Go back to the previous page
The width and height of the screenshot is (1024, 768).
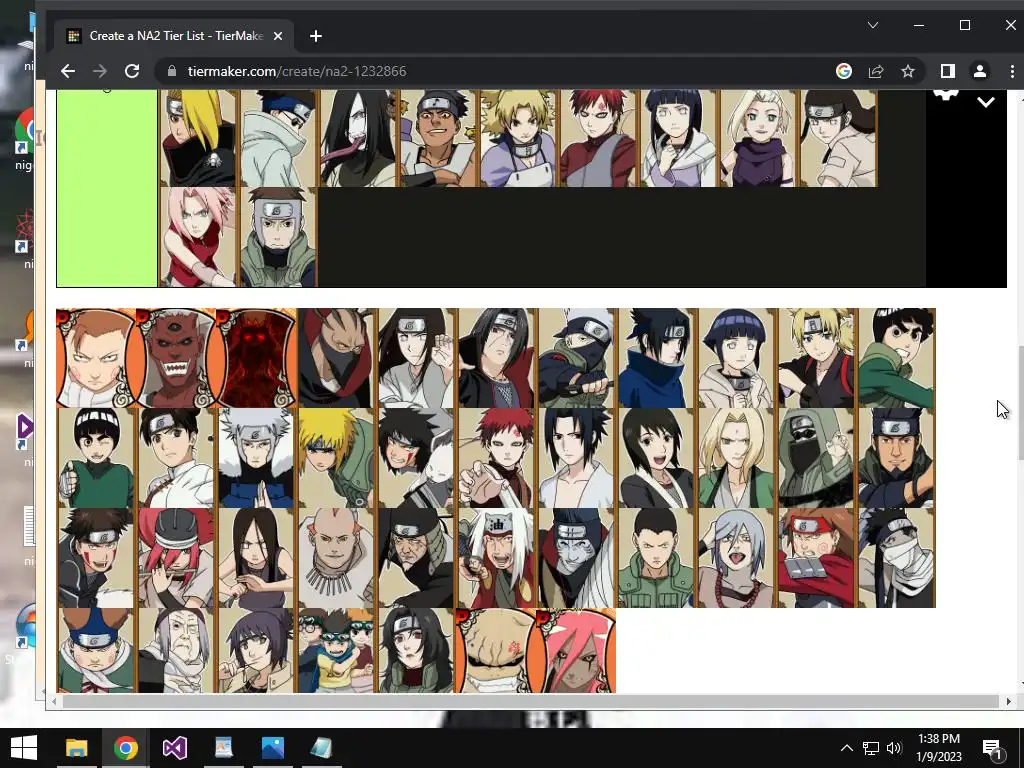(x=68, y=71)
